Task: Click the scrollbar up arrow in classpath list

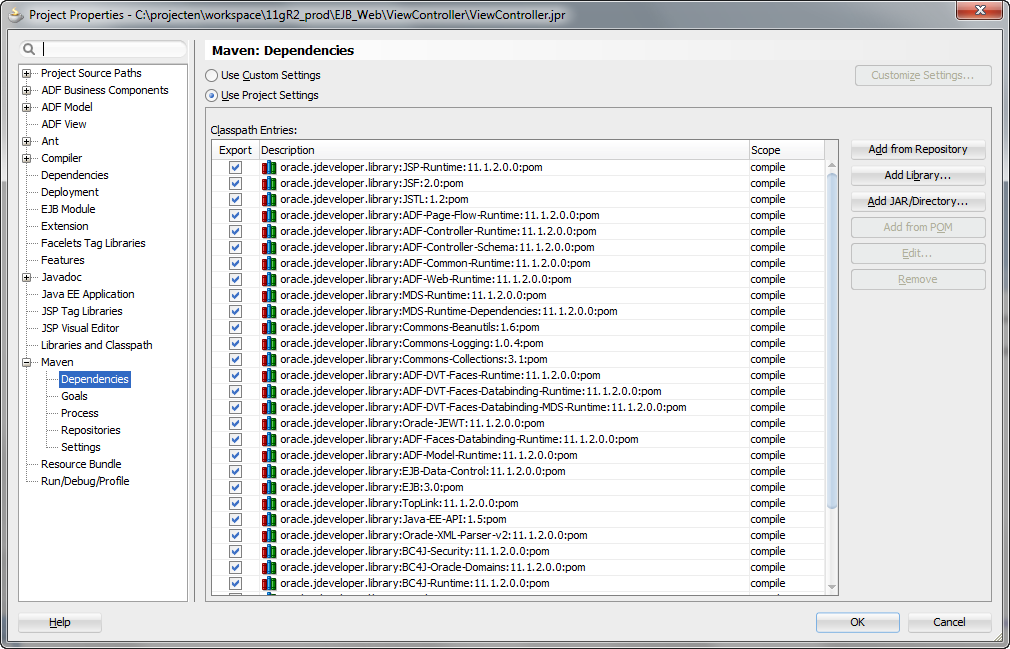Action: [x=831, y=166]
